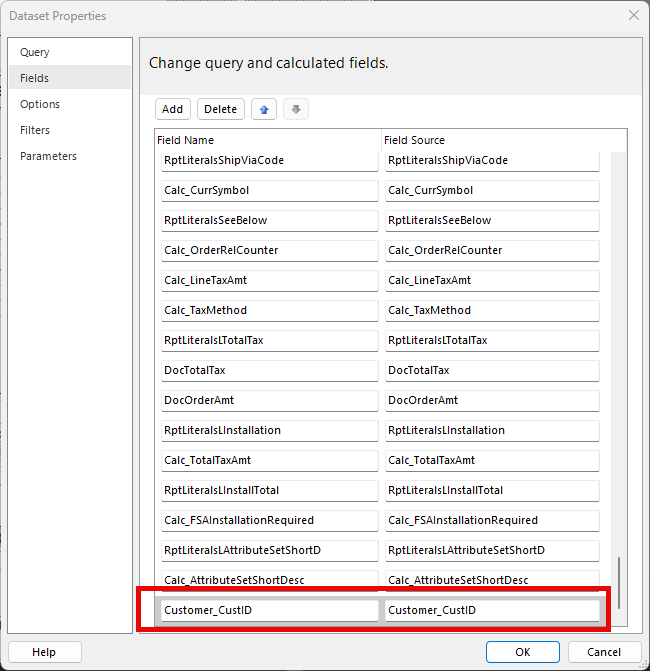Close the Dataset Properties dialog

pyautogui.click(x=634, y=15)
